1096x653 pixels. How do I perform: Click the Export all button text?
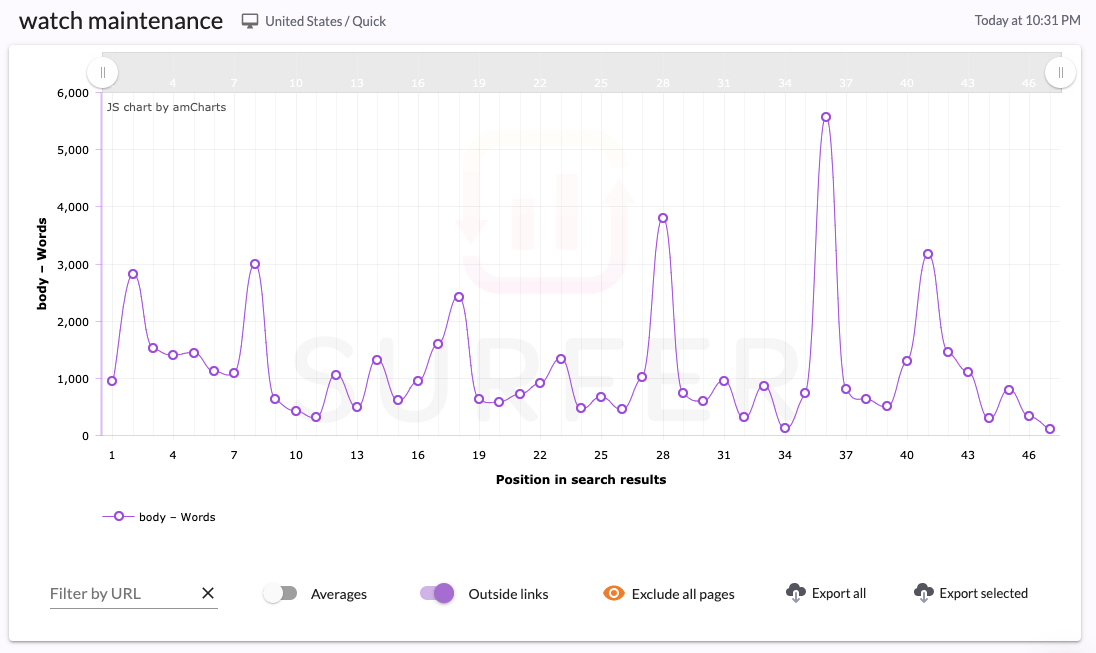click(x=839, y=594)
